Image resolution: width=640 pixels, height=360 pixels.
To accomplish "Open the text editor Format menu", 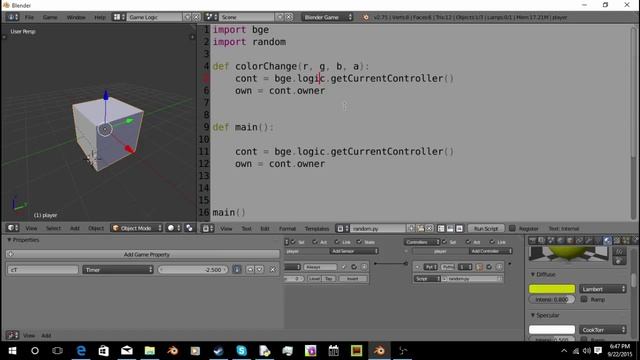I will (287, 229).
